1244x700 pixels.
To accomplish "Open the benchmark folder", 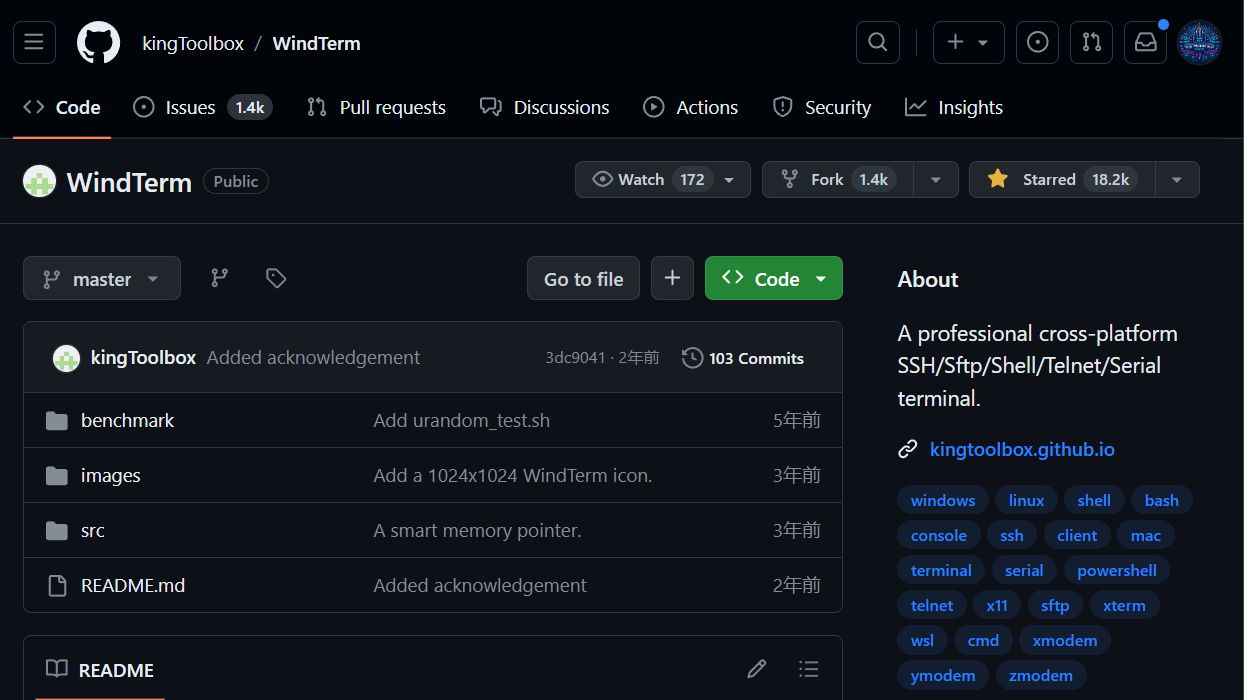I will [x=127, y=421].
